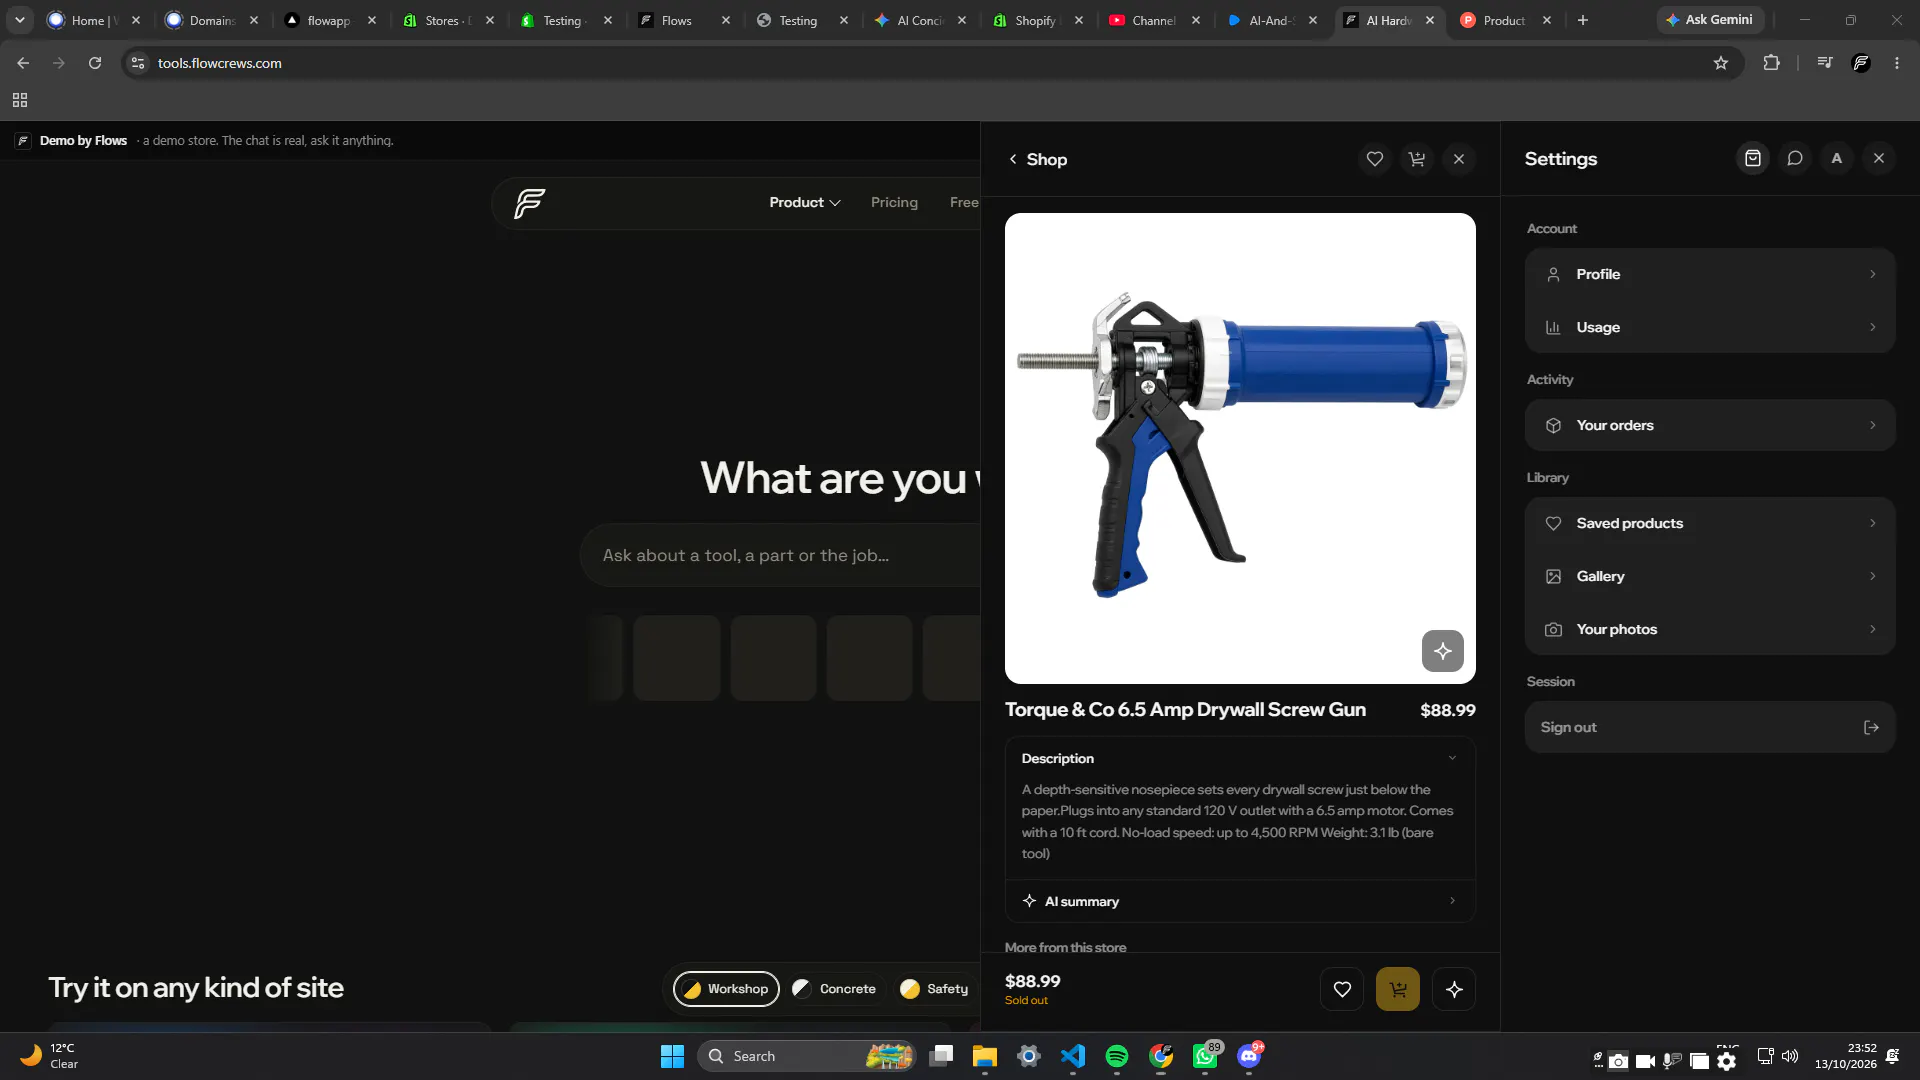1920x1080 pixels.
Task: Click the wishlist heart icon in Shop header
Action: point(1375,159)
